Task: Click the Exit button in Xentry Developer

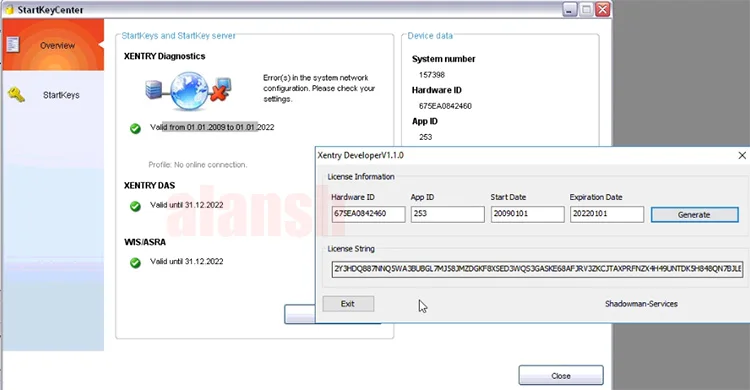Action: click(x=348, y=304)
